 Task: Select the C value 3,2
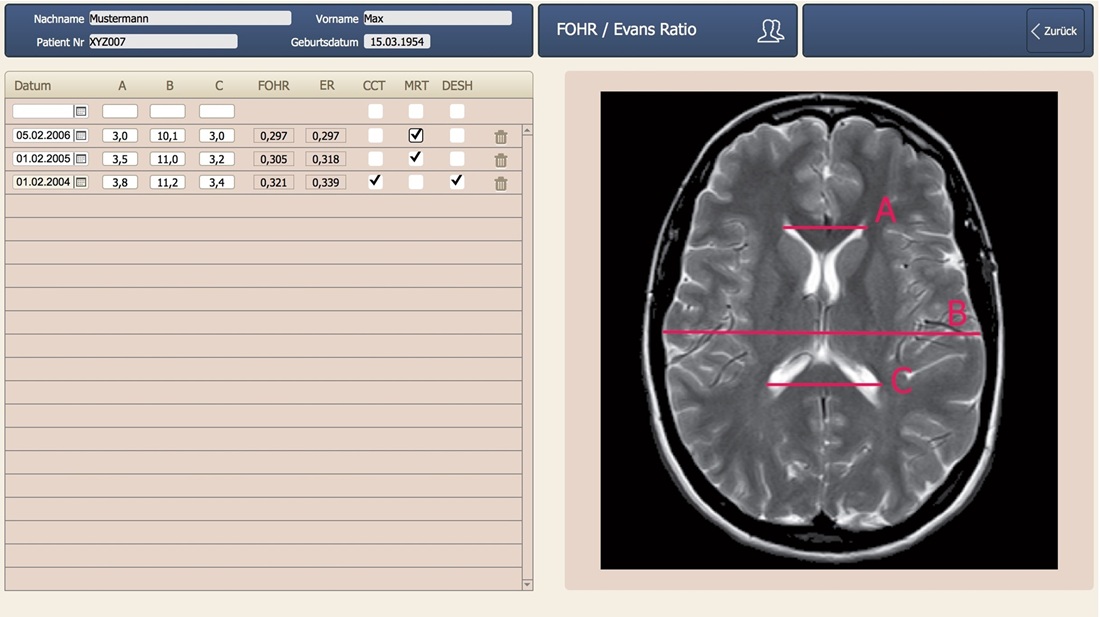[x=217, y=158]
